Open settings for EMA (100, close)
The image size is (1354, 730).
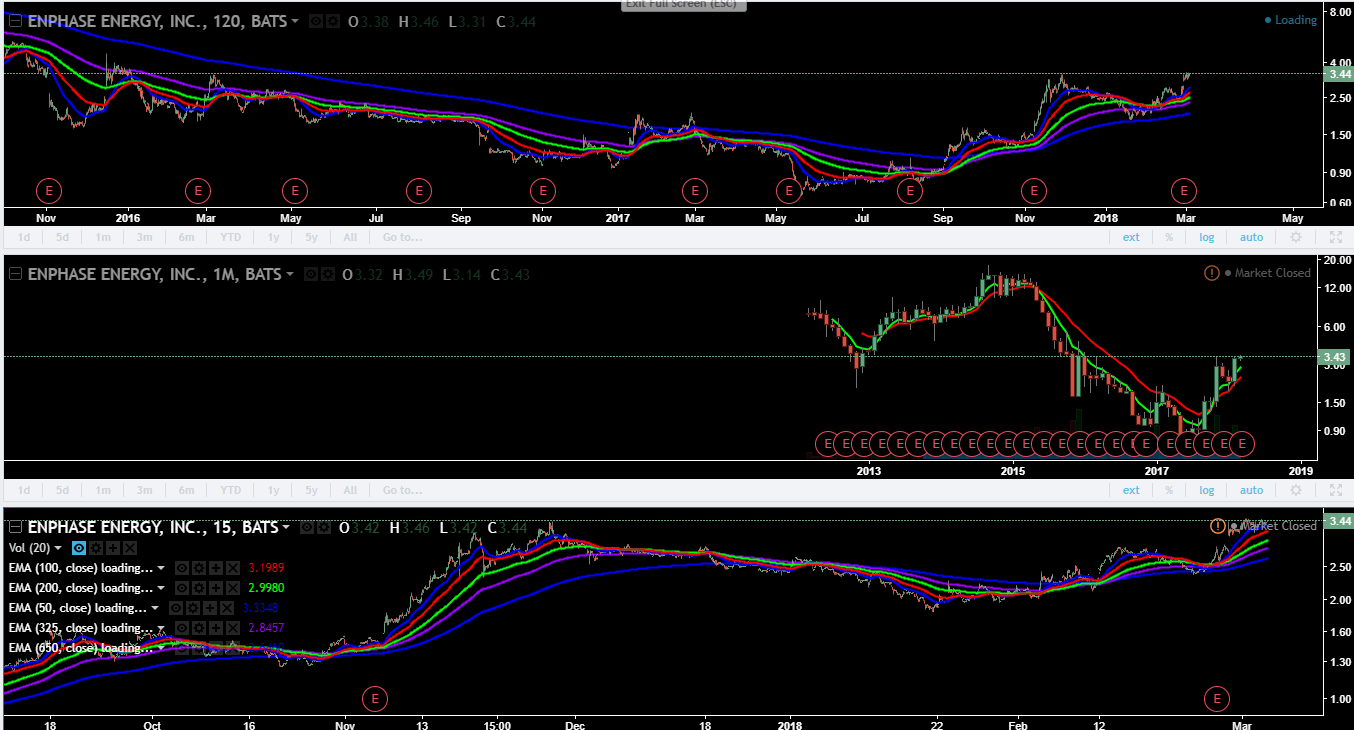199,568
